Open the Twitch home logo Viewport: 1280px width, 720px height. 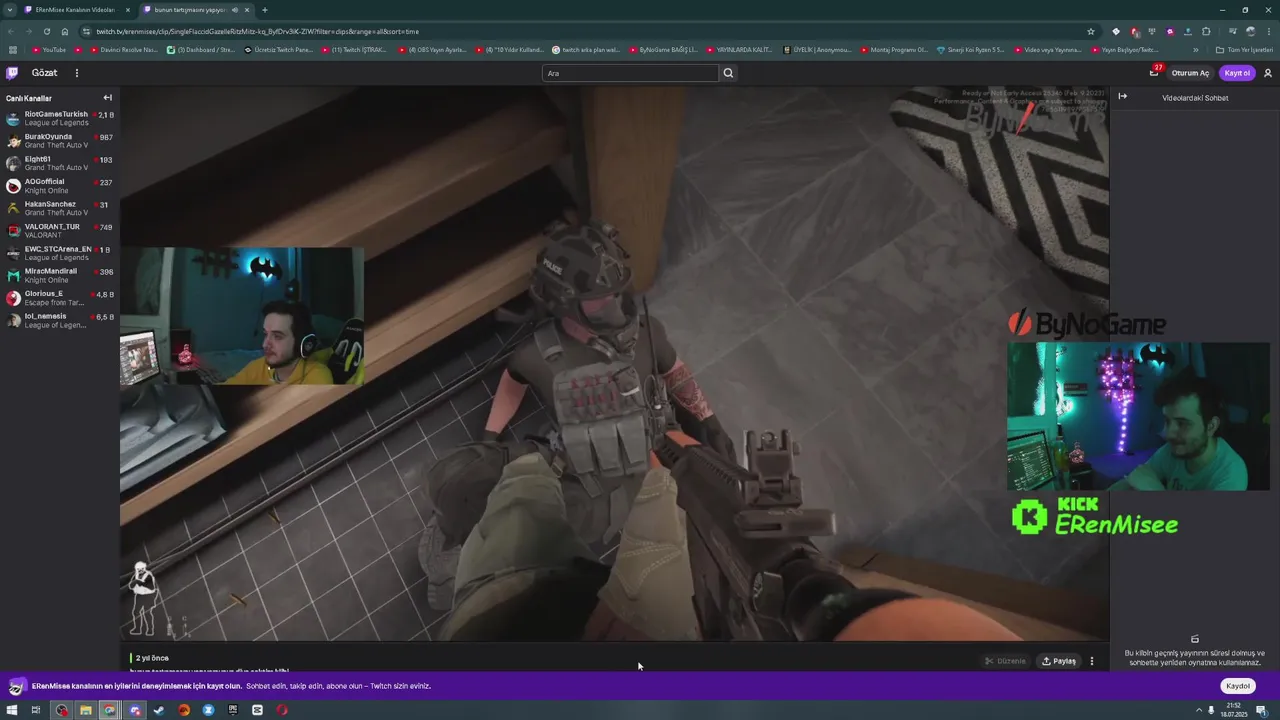click(x=12, y=73)
